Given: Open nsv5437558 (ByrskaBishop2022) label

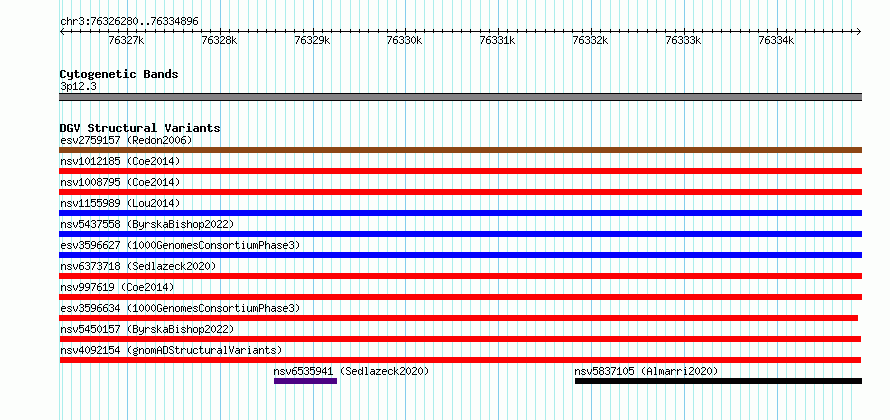Looking at the screenshot, I should (x=147, y=224).
